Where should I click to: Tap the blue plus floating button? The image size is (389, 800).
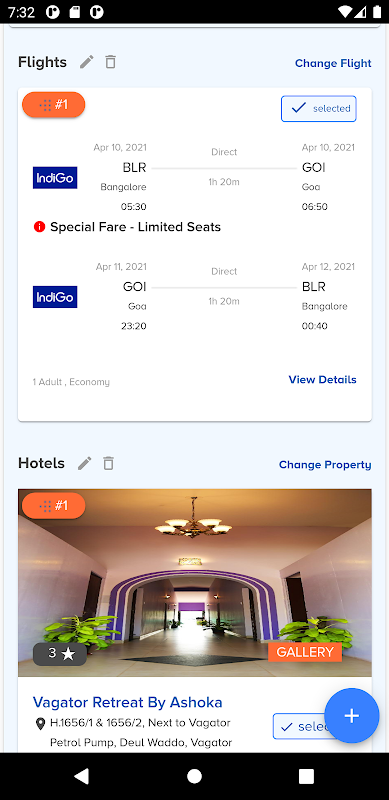coord(352,716)
